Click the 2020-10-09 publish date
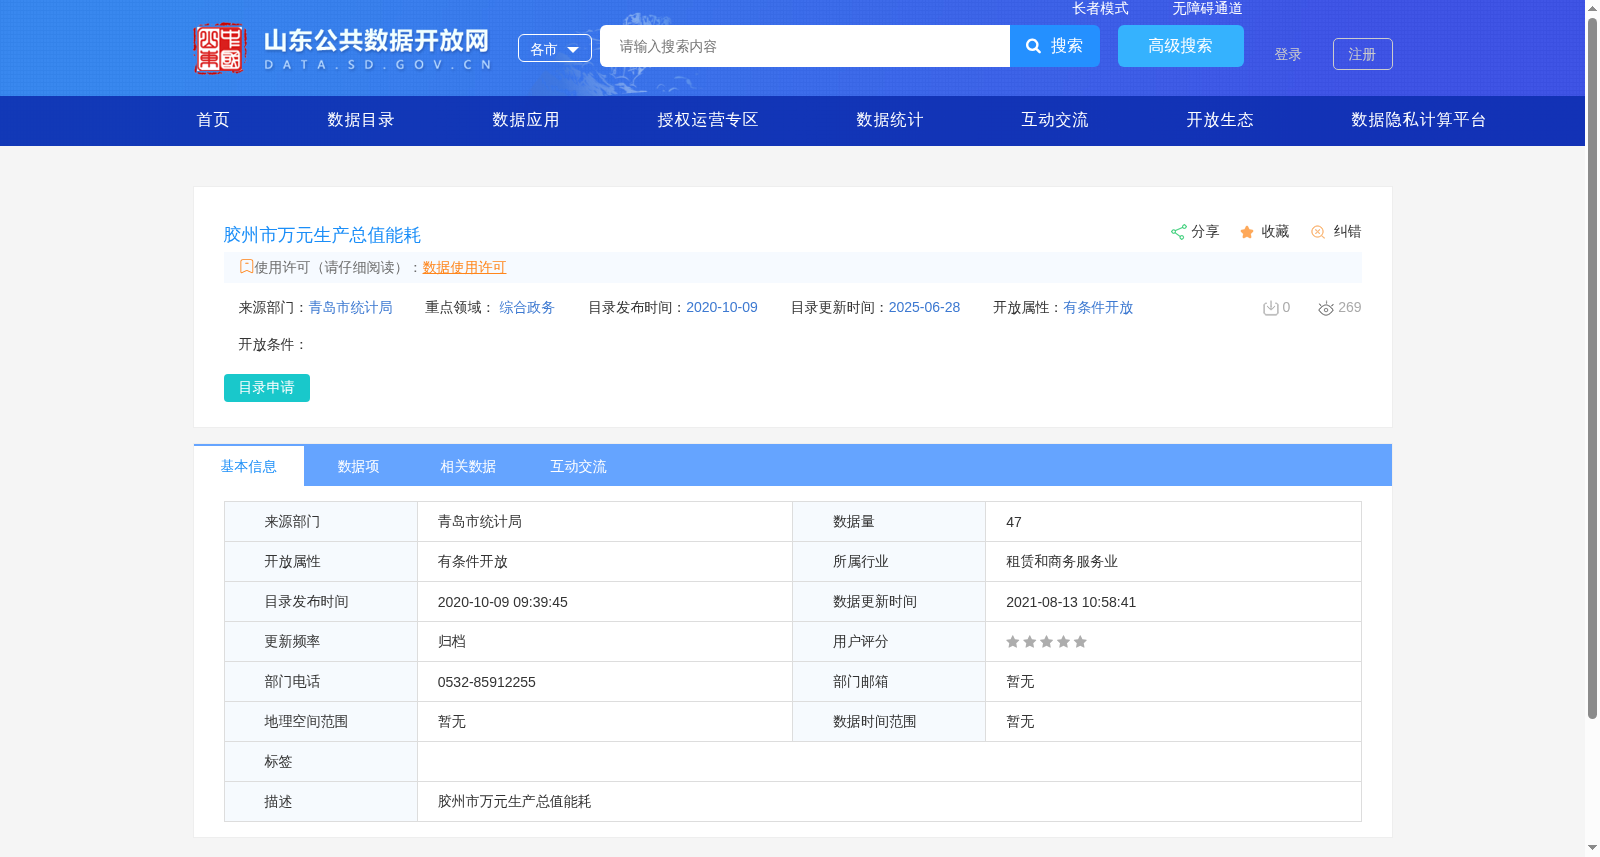Image resolution: width=1600 pixels, height=857 pixels. coord(722,307)
